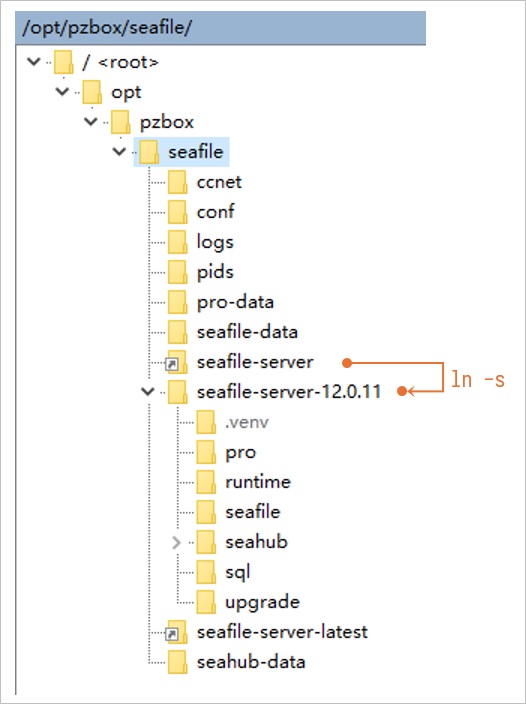Select the / <root> label
This screenshot has height=704, width=526.
click(x=120, y=62)
